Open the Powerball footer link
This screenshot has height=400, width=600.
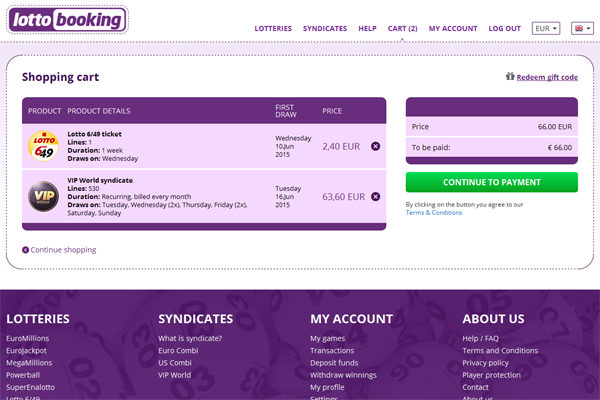pos(23,375)
